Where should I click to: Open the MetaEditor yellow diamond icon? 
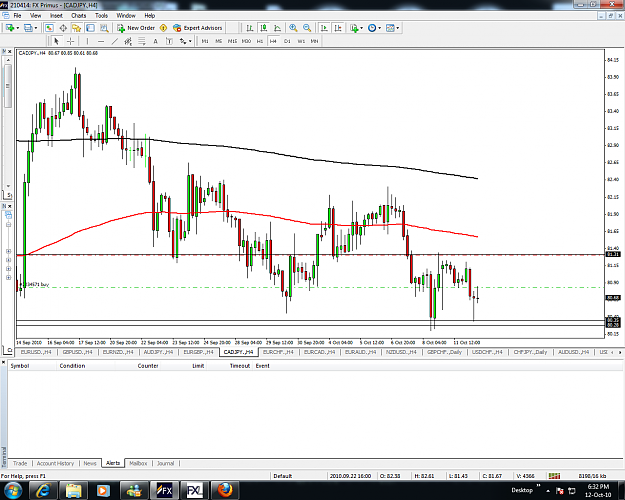(x=163, y=28)
